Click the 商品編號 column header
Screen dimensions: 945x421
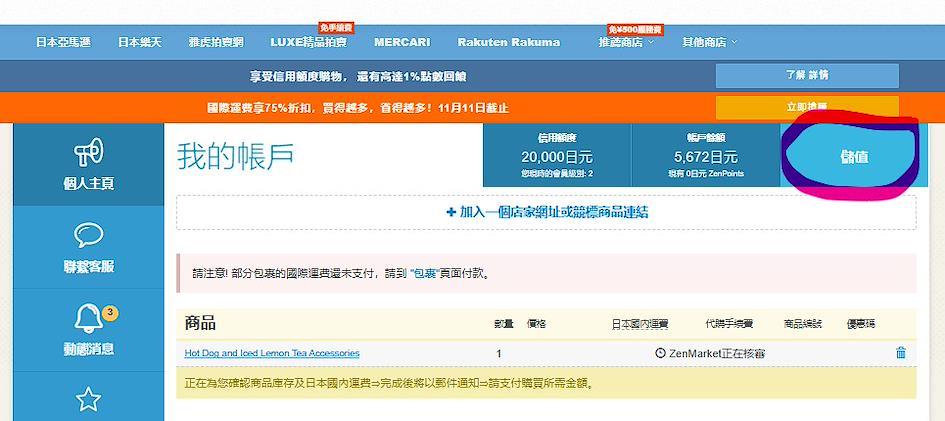pos(803,324)
